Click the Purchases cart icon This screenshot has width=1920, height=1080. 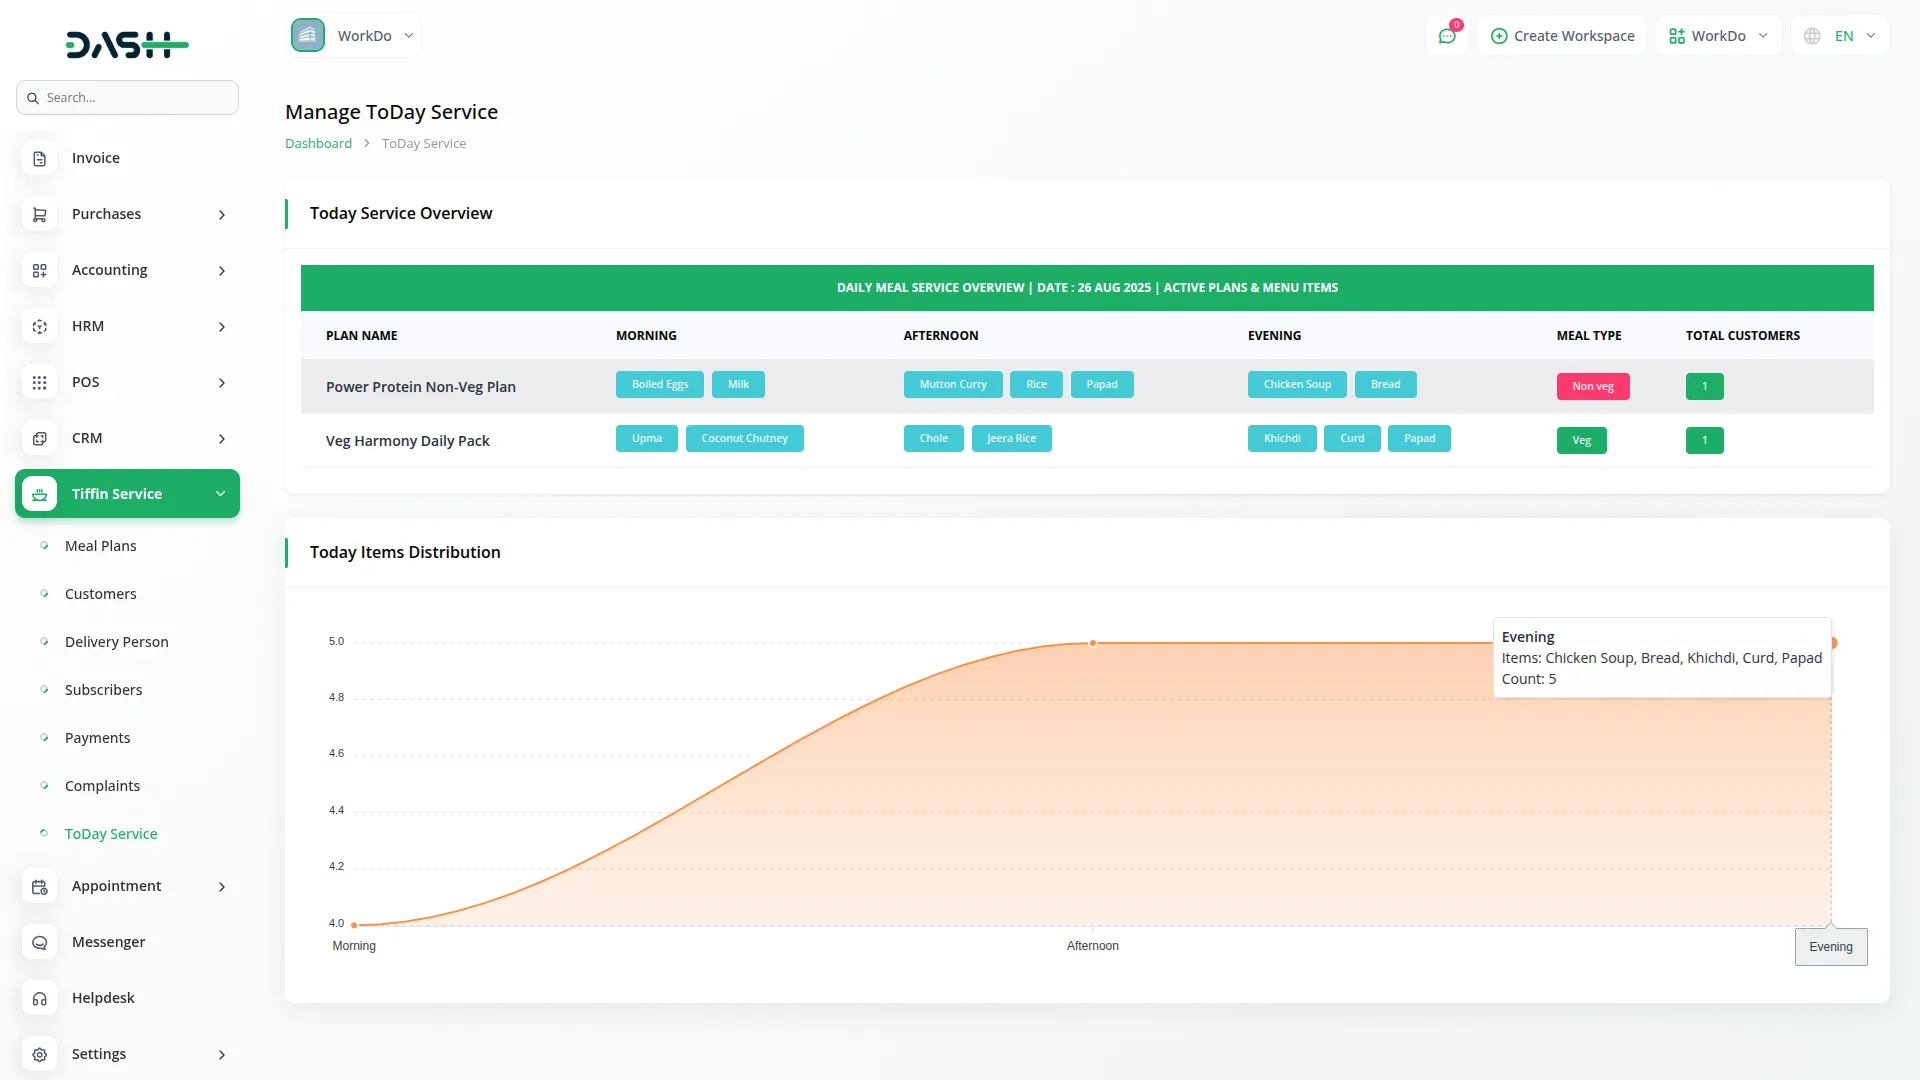tap(39, 215)
